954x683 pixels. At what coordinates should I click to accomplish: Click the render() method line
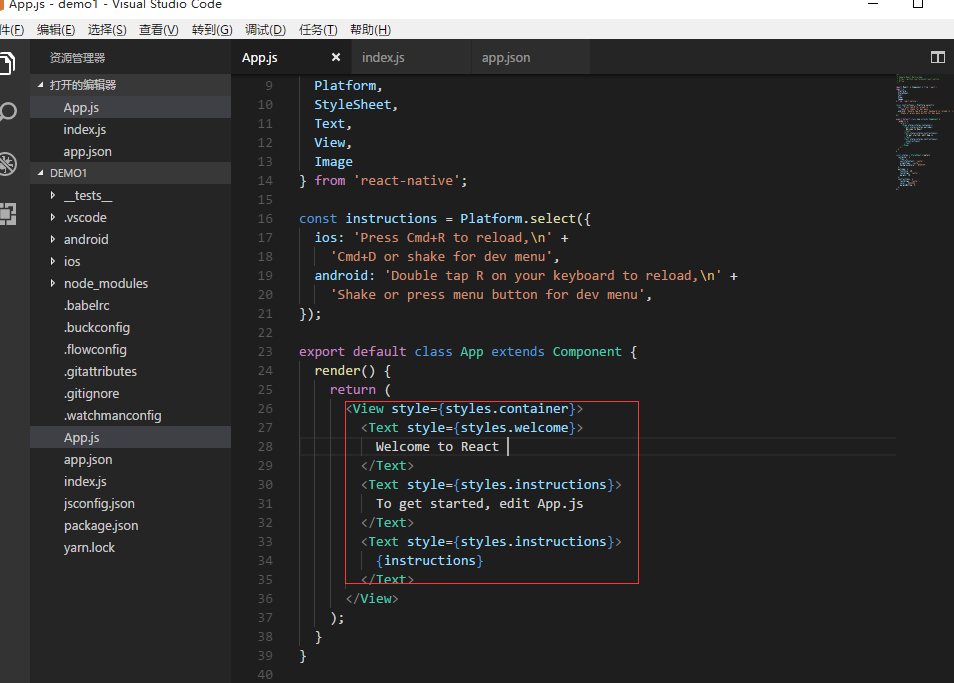352,370
